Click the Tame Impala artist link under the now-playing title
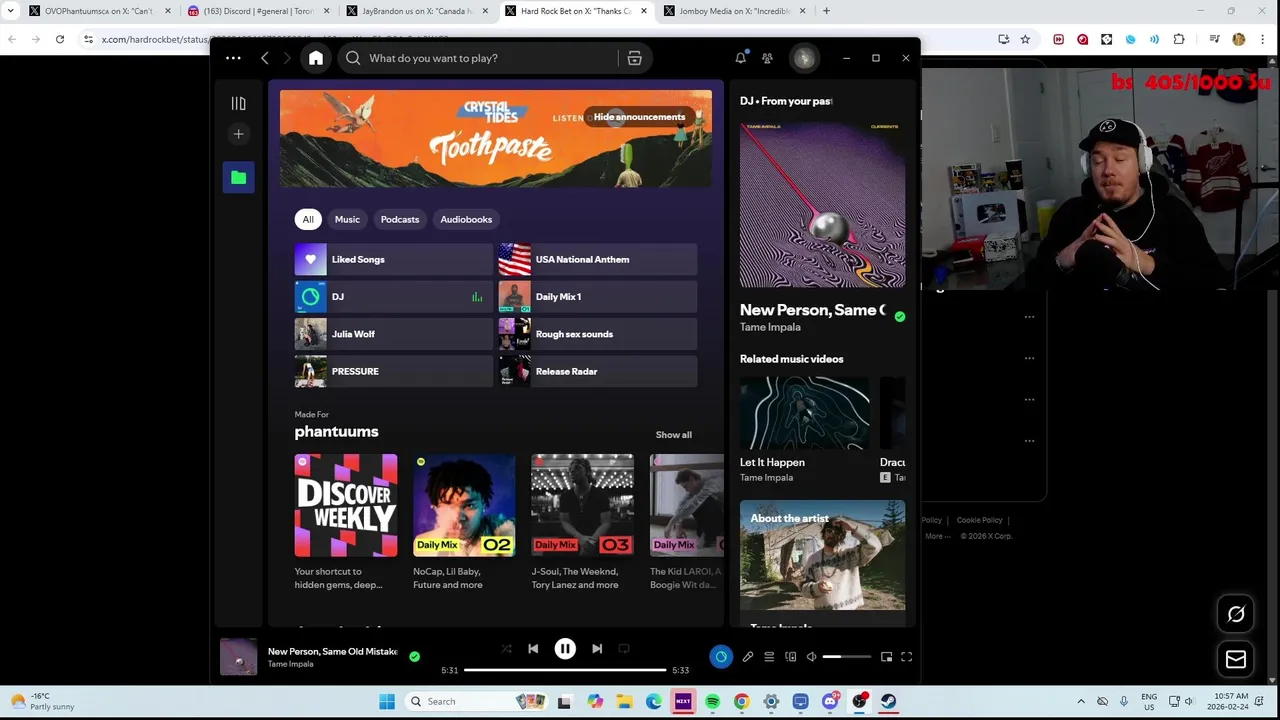Viewport: 1280px width, 720px height. (770, 327)
